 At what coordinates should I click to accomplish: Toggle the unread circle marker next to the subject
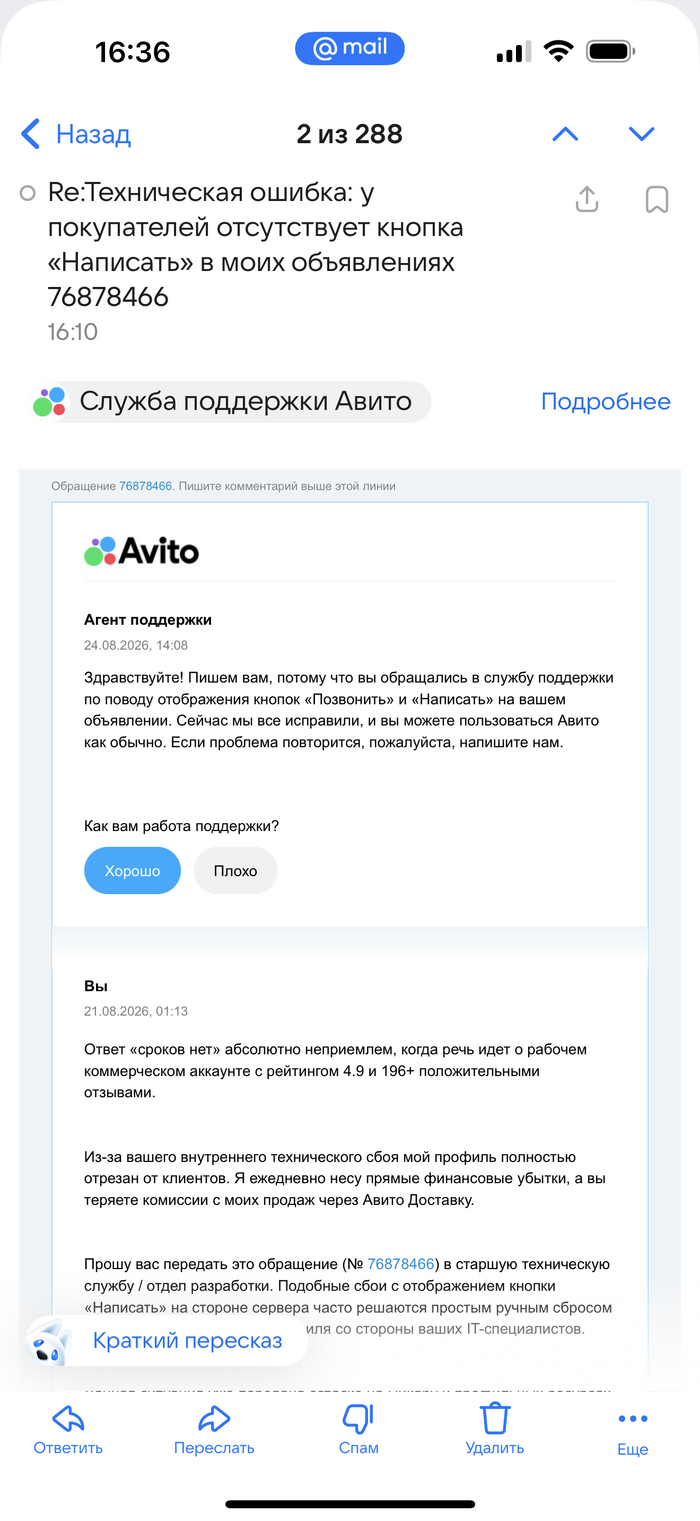28,193
